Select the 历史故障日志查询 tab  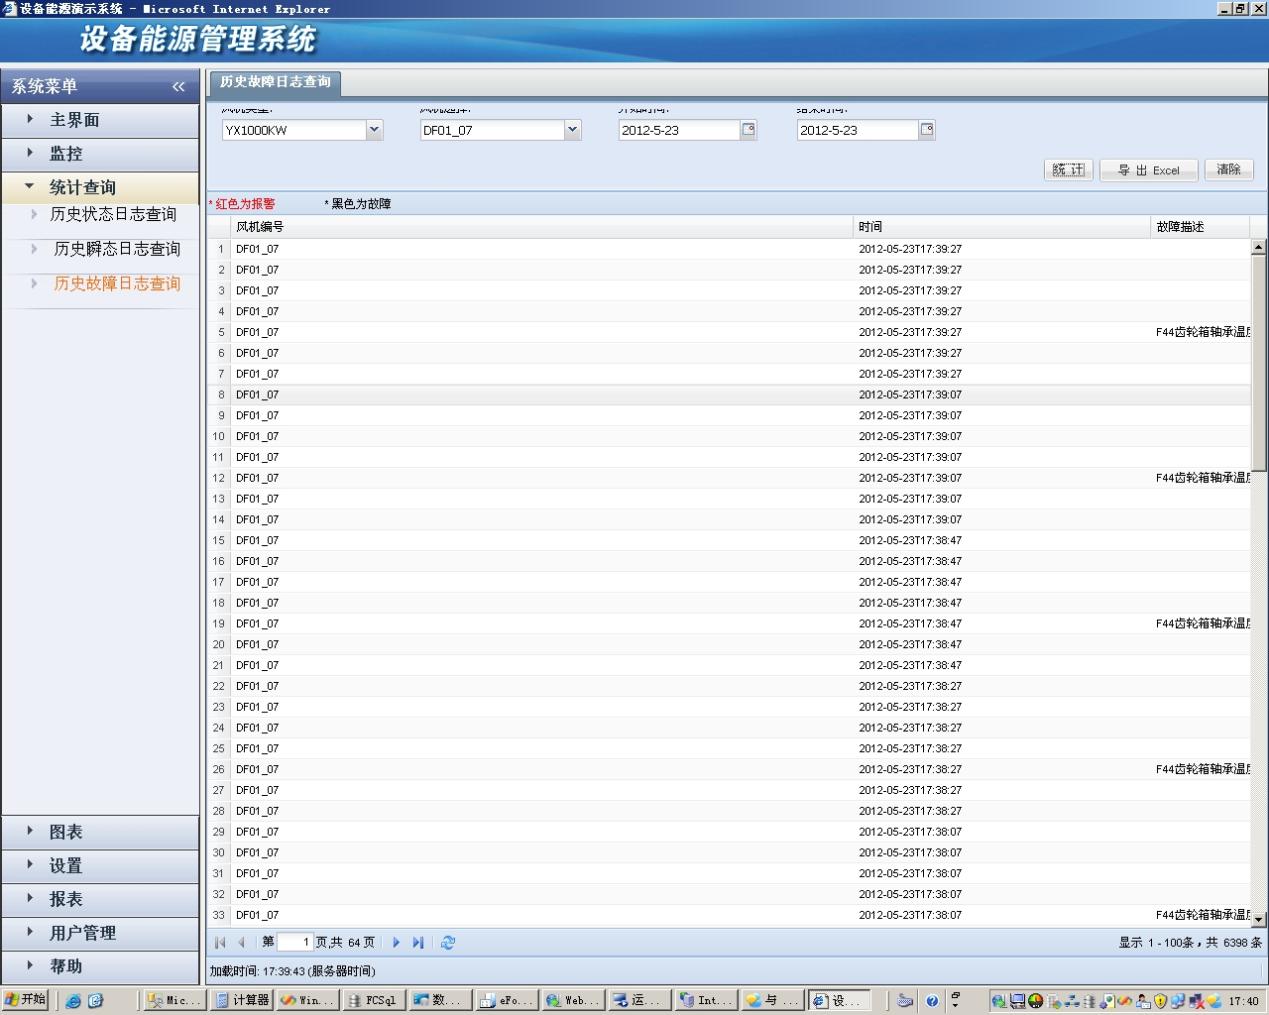tap(275, 82)
